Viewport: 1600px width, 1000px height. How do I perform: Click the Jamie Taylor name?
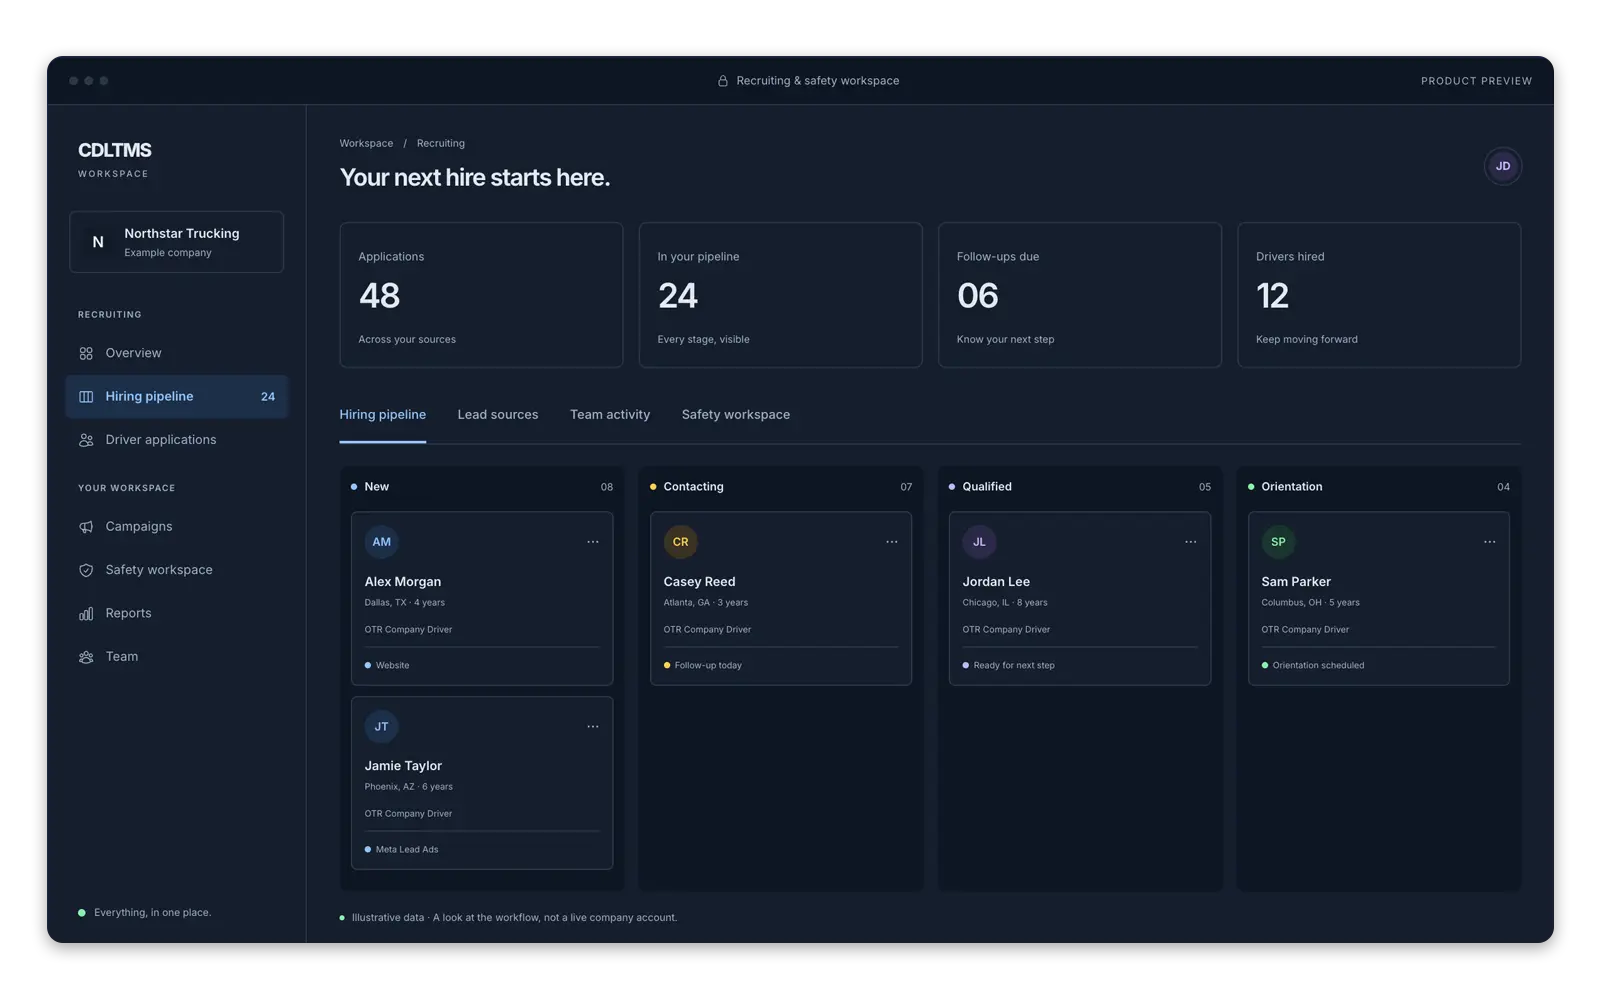[403, 766]
